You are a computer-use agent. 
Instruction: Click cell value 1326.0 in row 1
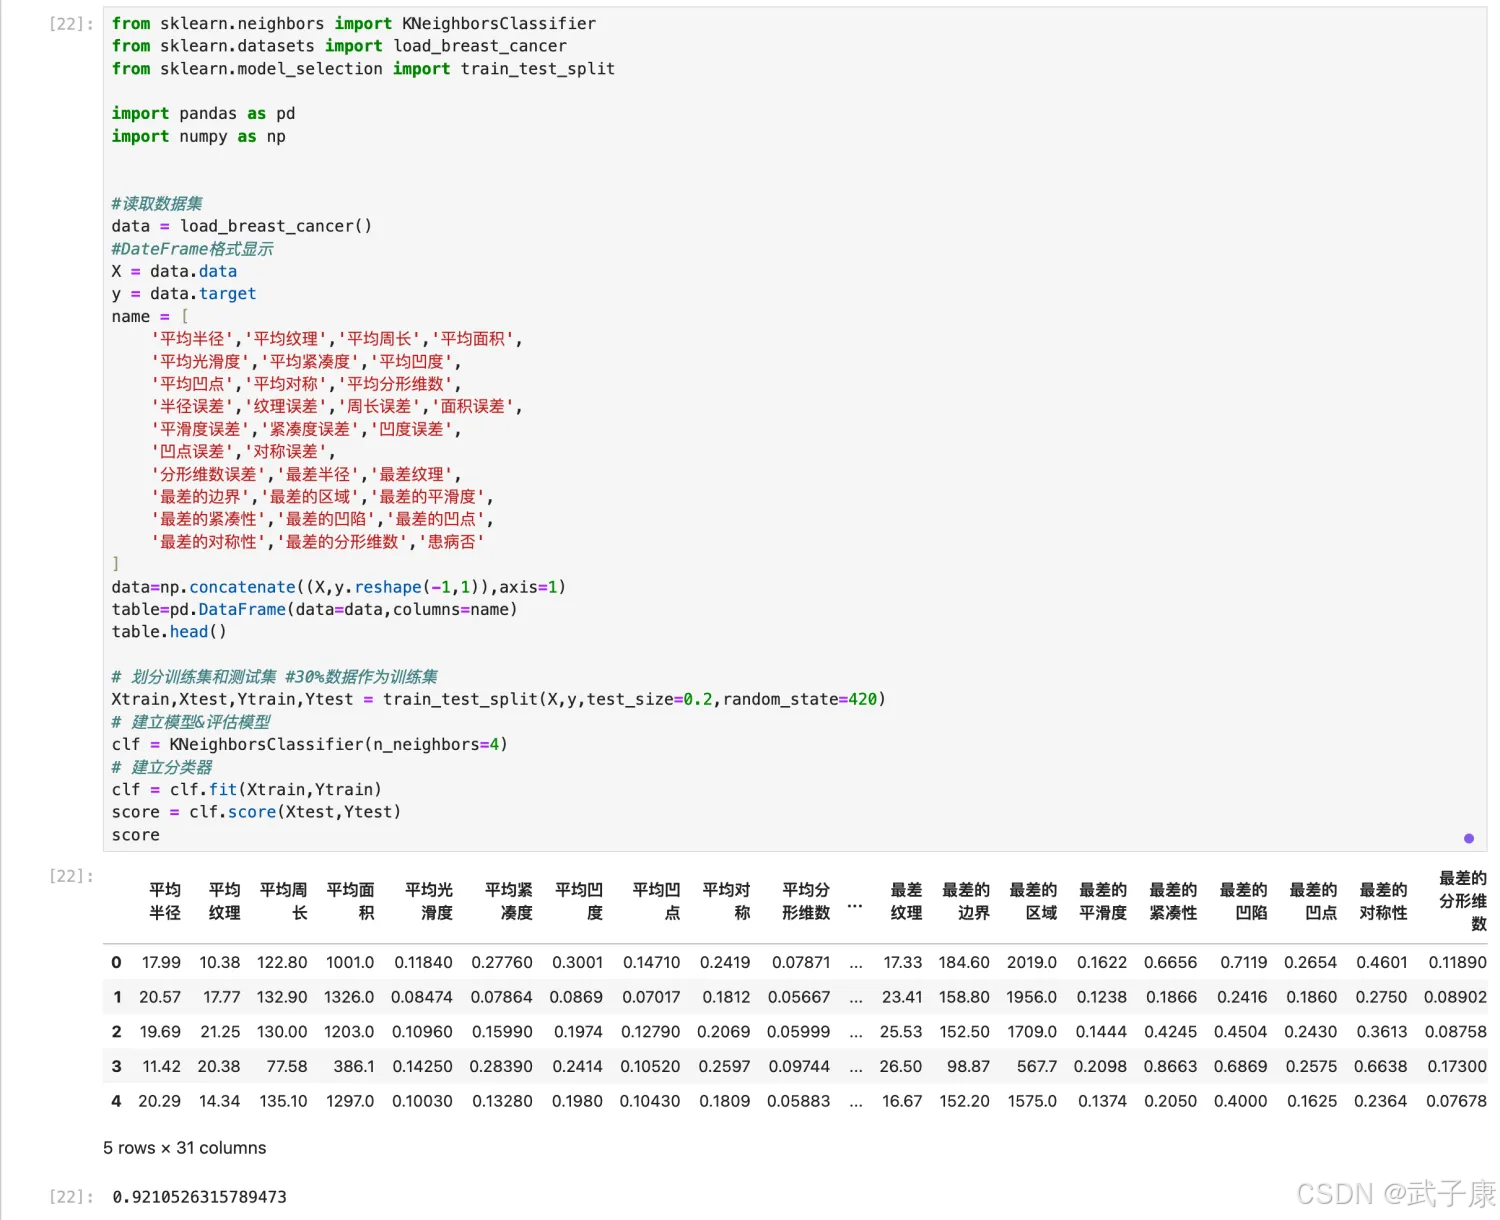(x=348, y=997)
